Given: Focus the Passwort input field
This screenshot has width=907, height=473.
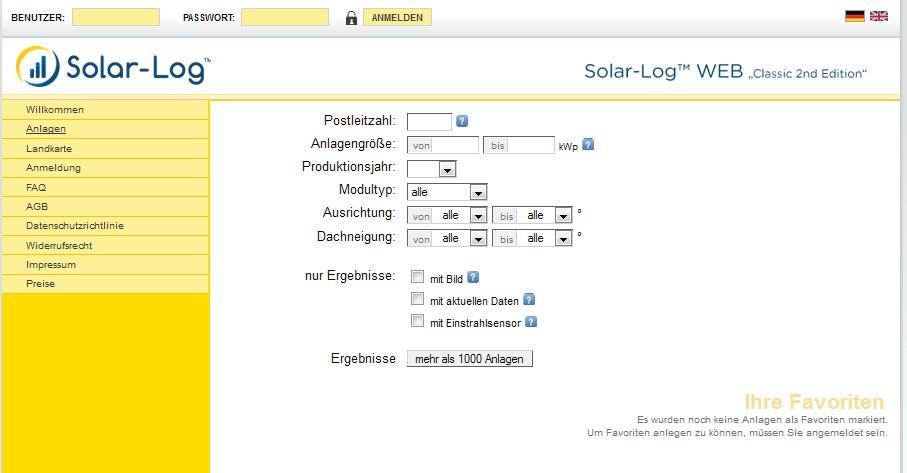Looking at the screenshot, I should click(285, 17).
